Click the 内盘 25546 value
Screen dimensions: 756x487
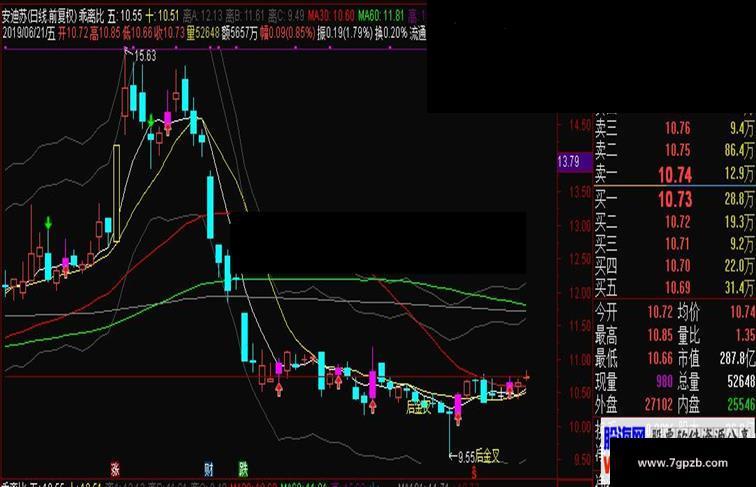pos(741,404)
